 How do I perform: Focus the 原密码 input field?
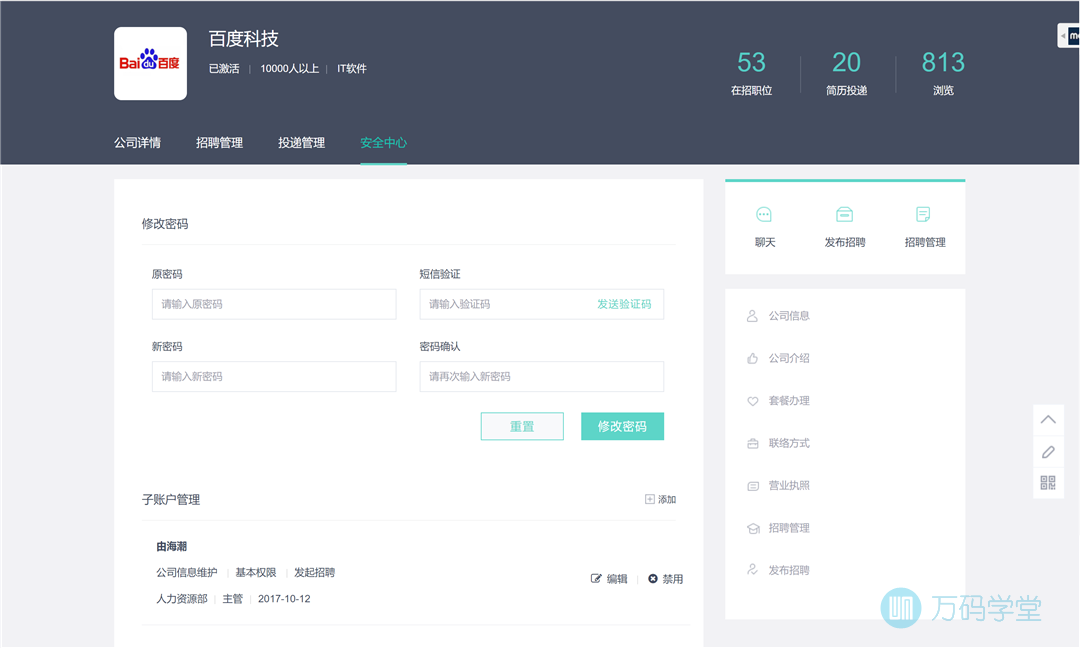[274, 304]
